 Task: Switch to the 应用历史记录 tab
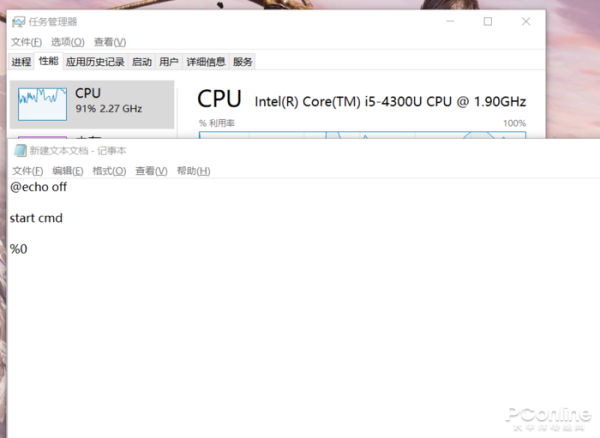click(x=95, y=62)
